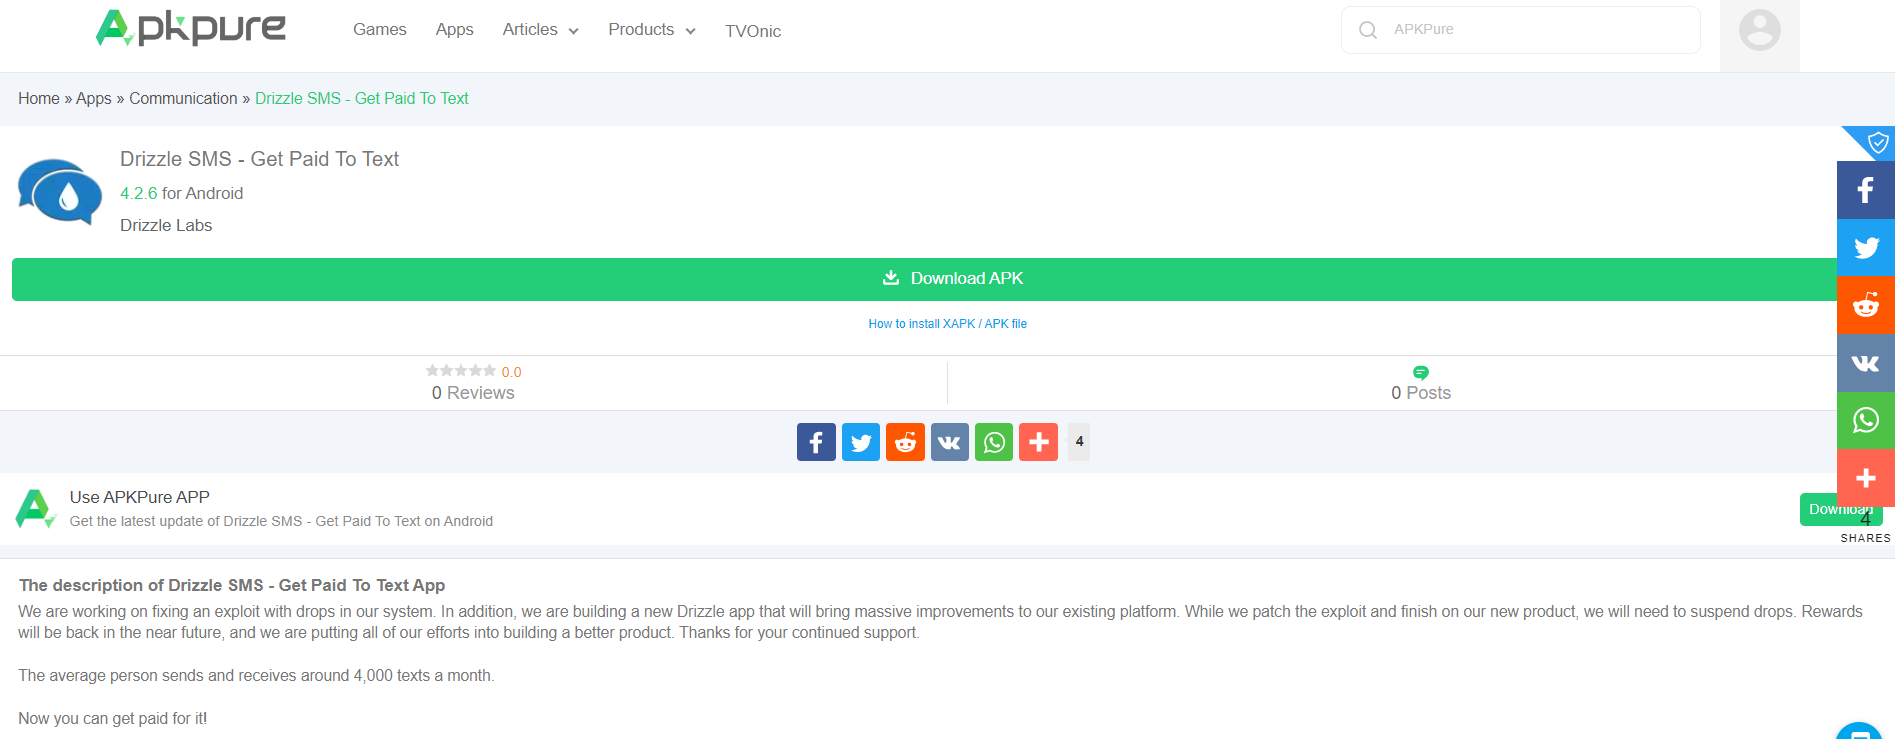This screenshot has width=1895, height=739.
Task: Go to Communication breadcrumb link
Action: click(x=183, y=98)
